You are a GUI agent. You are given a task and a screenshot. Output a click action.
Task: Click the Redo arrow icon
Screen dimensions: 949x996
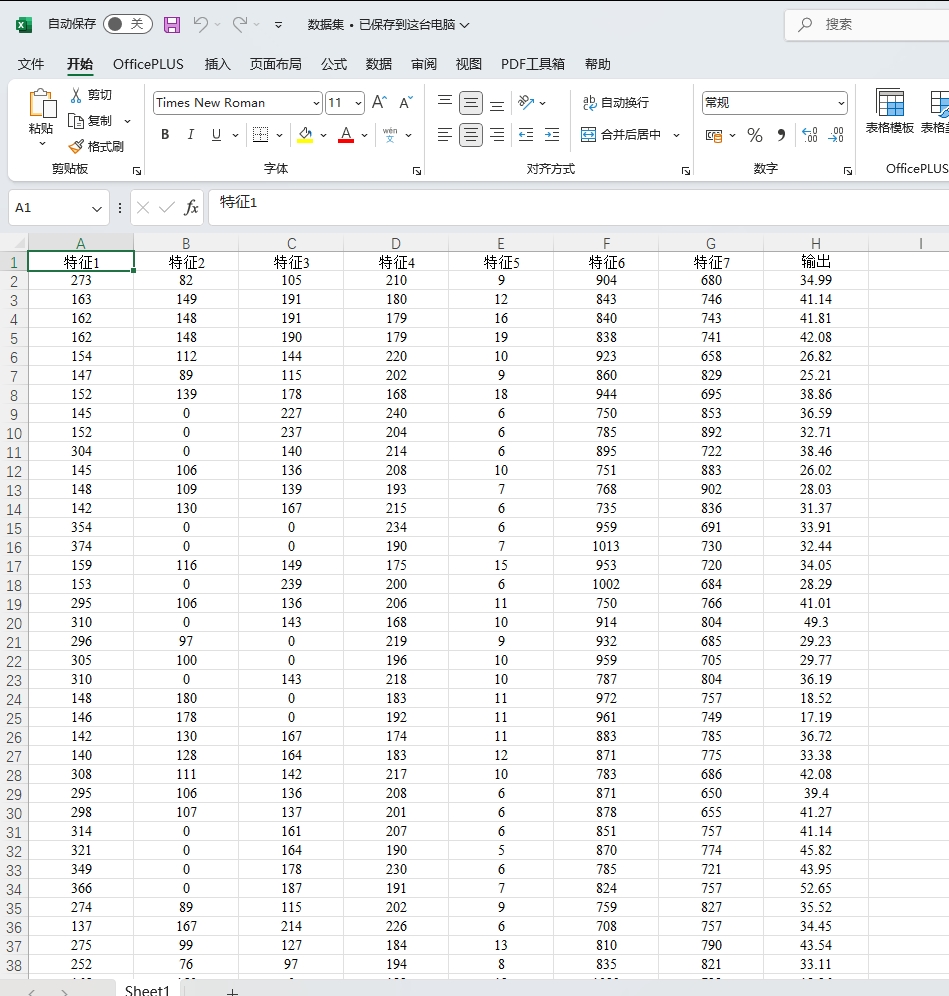click(240, 24)
